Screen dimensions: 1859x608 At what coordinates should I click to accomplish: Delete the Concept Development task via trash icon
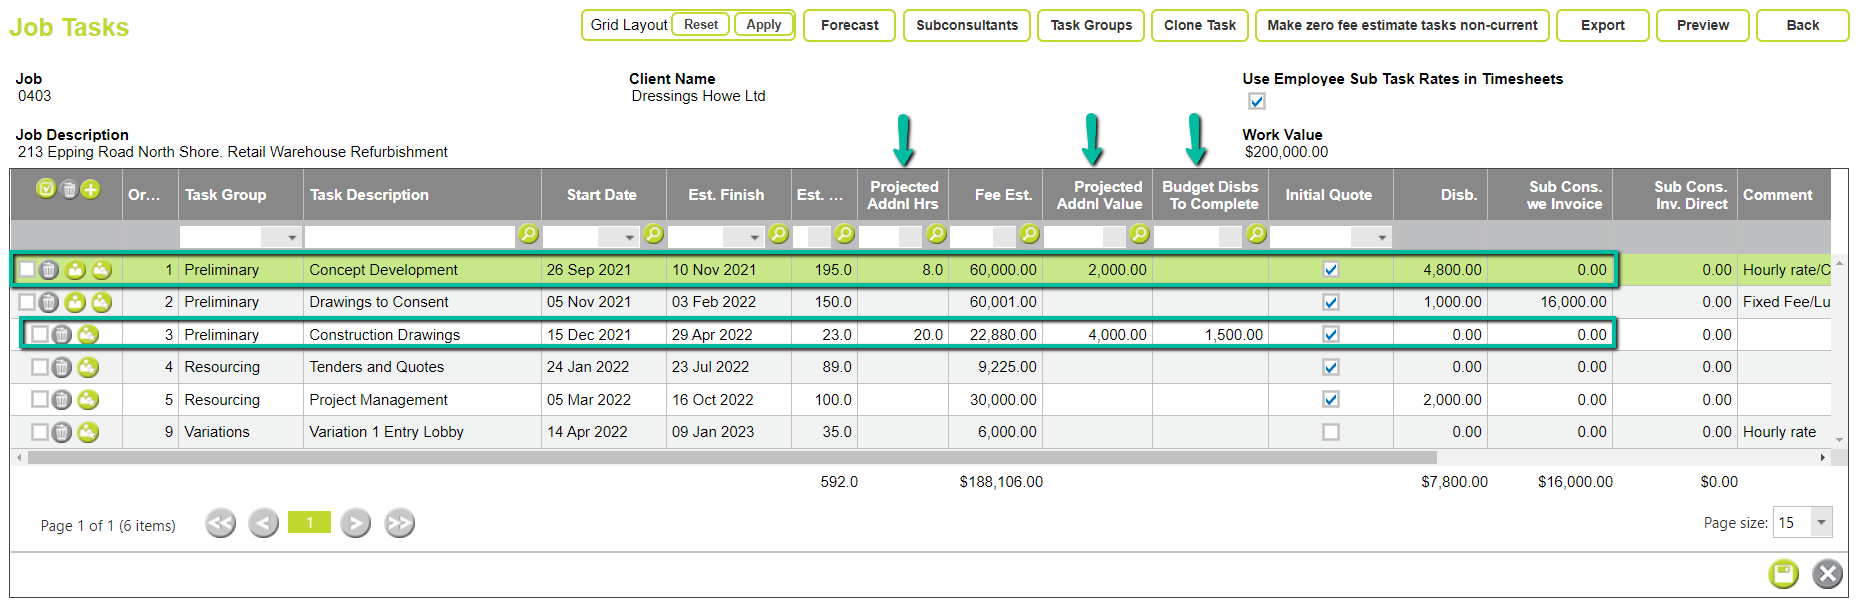click(x=49, y=270)
